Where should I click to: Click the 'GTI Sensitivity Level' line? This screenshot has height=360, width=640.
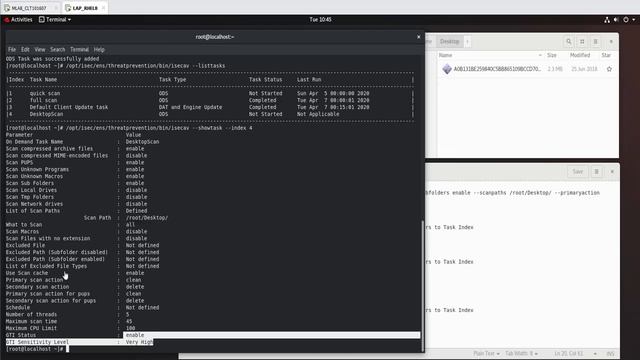(x=80, y=342)
